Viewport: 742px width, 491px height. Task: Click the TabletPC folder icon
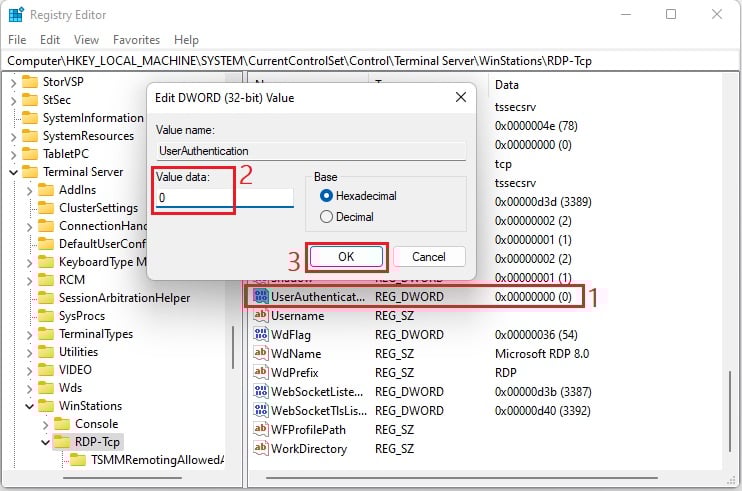[30, 154]
